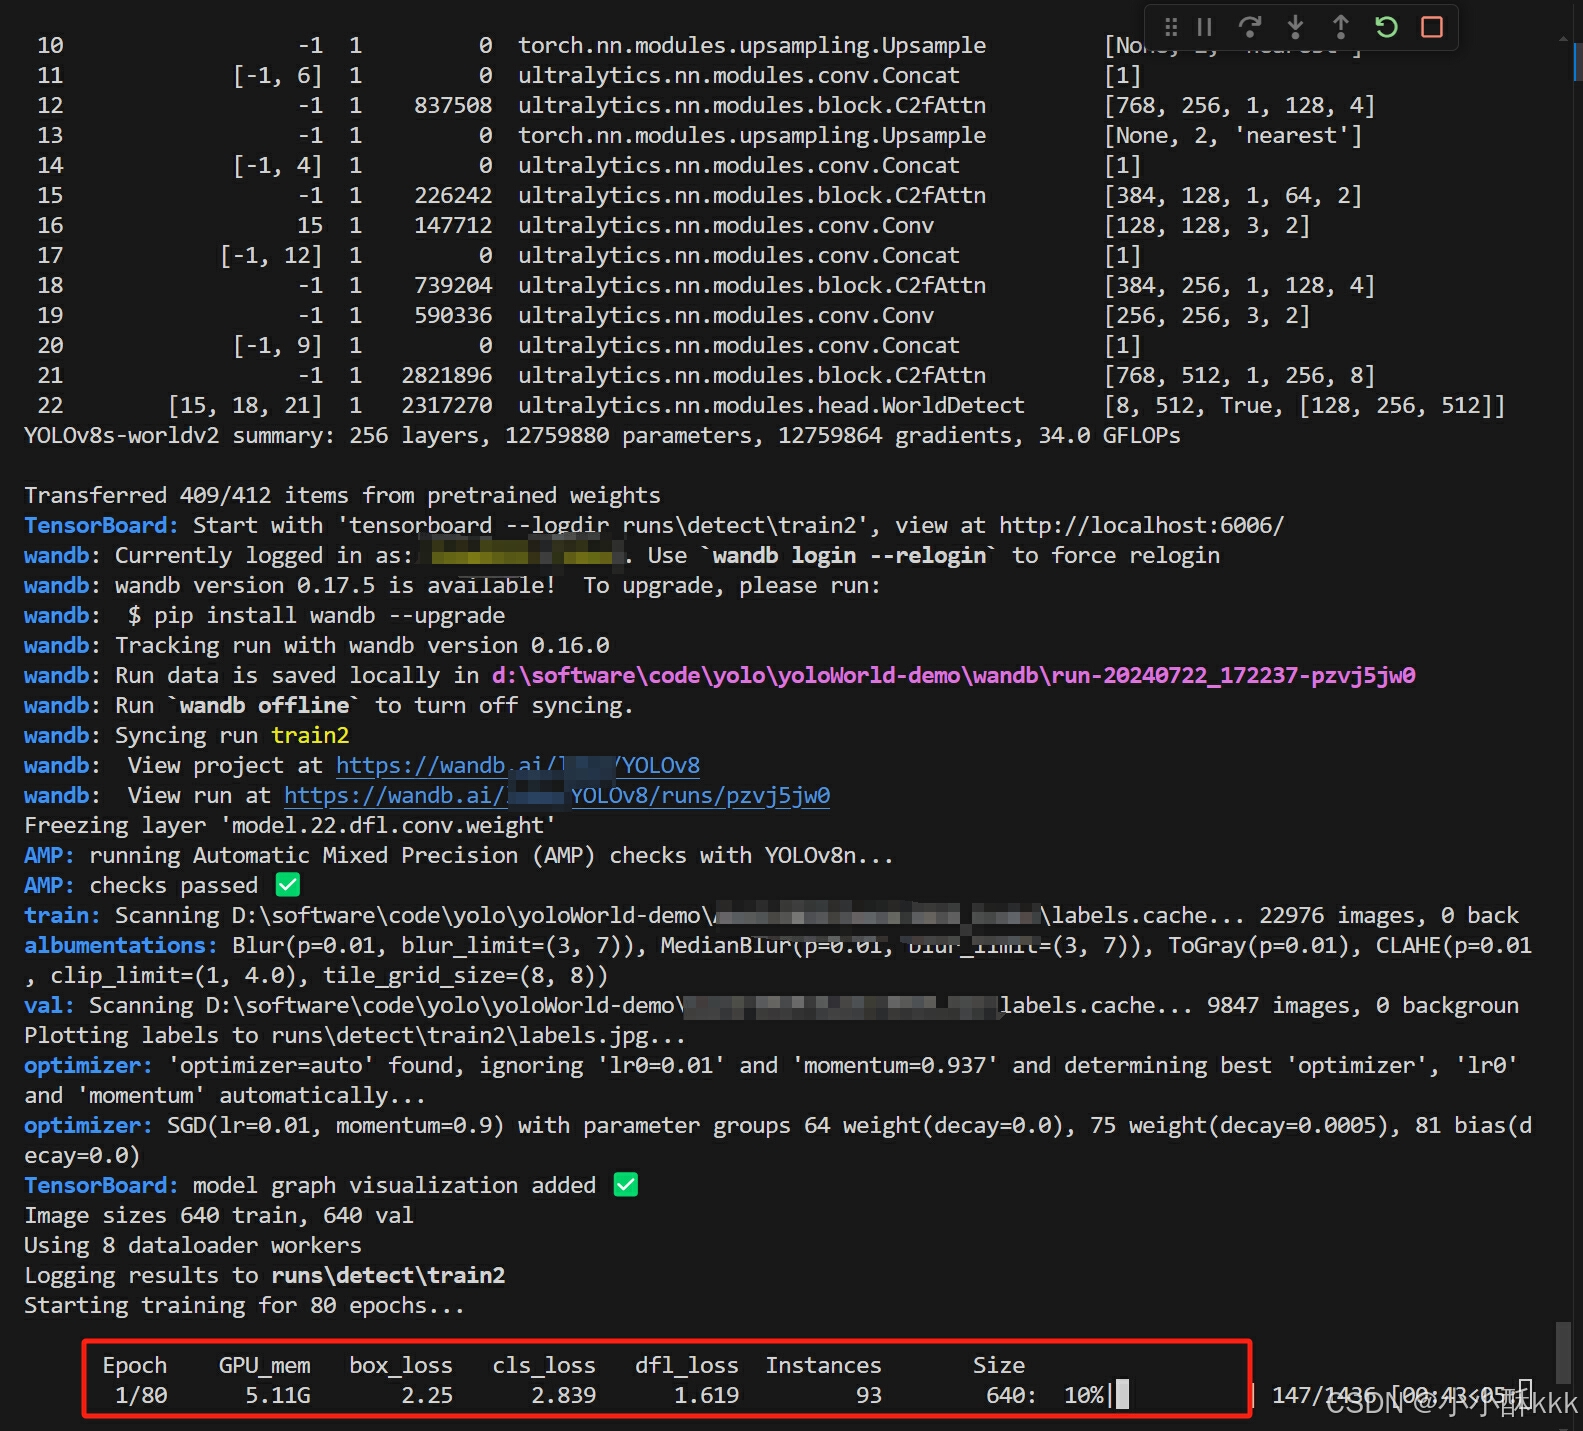
Task: Click the bold 'wandb offline' text
Action: [264, 706]
